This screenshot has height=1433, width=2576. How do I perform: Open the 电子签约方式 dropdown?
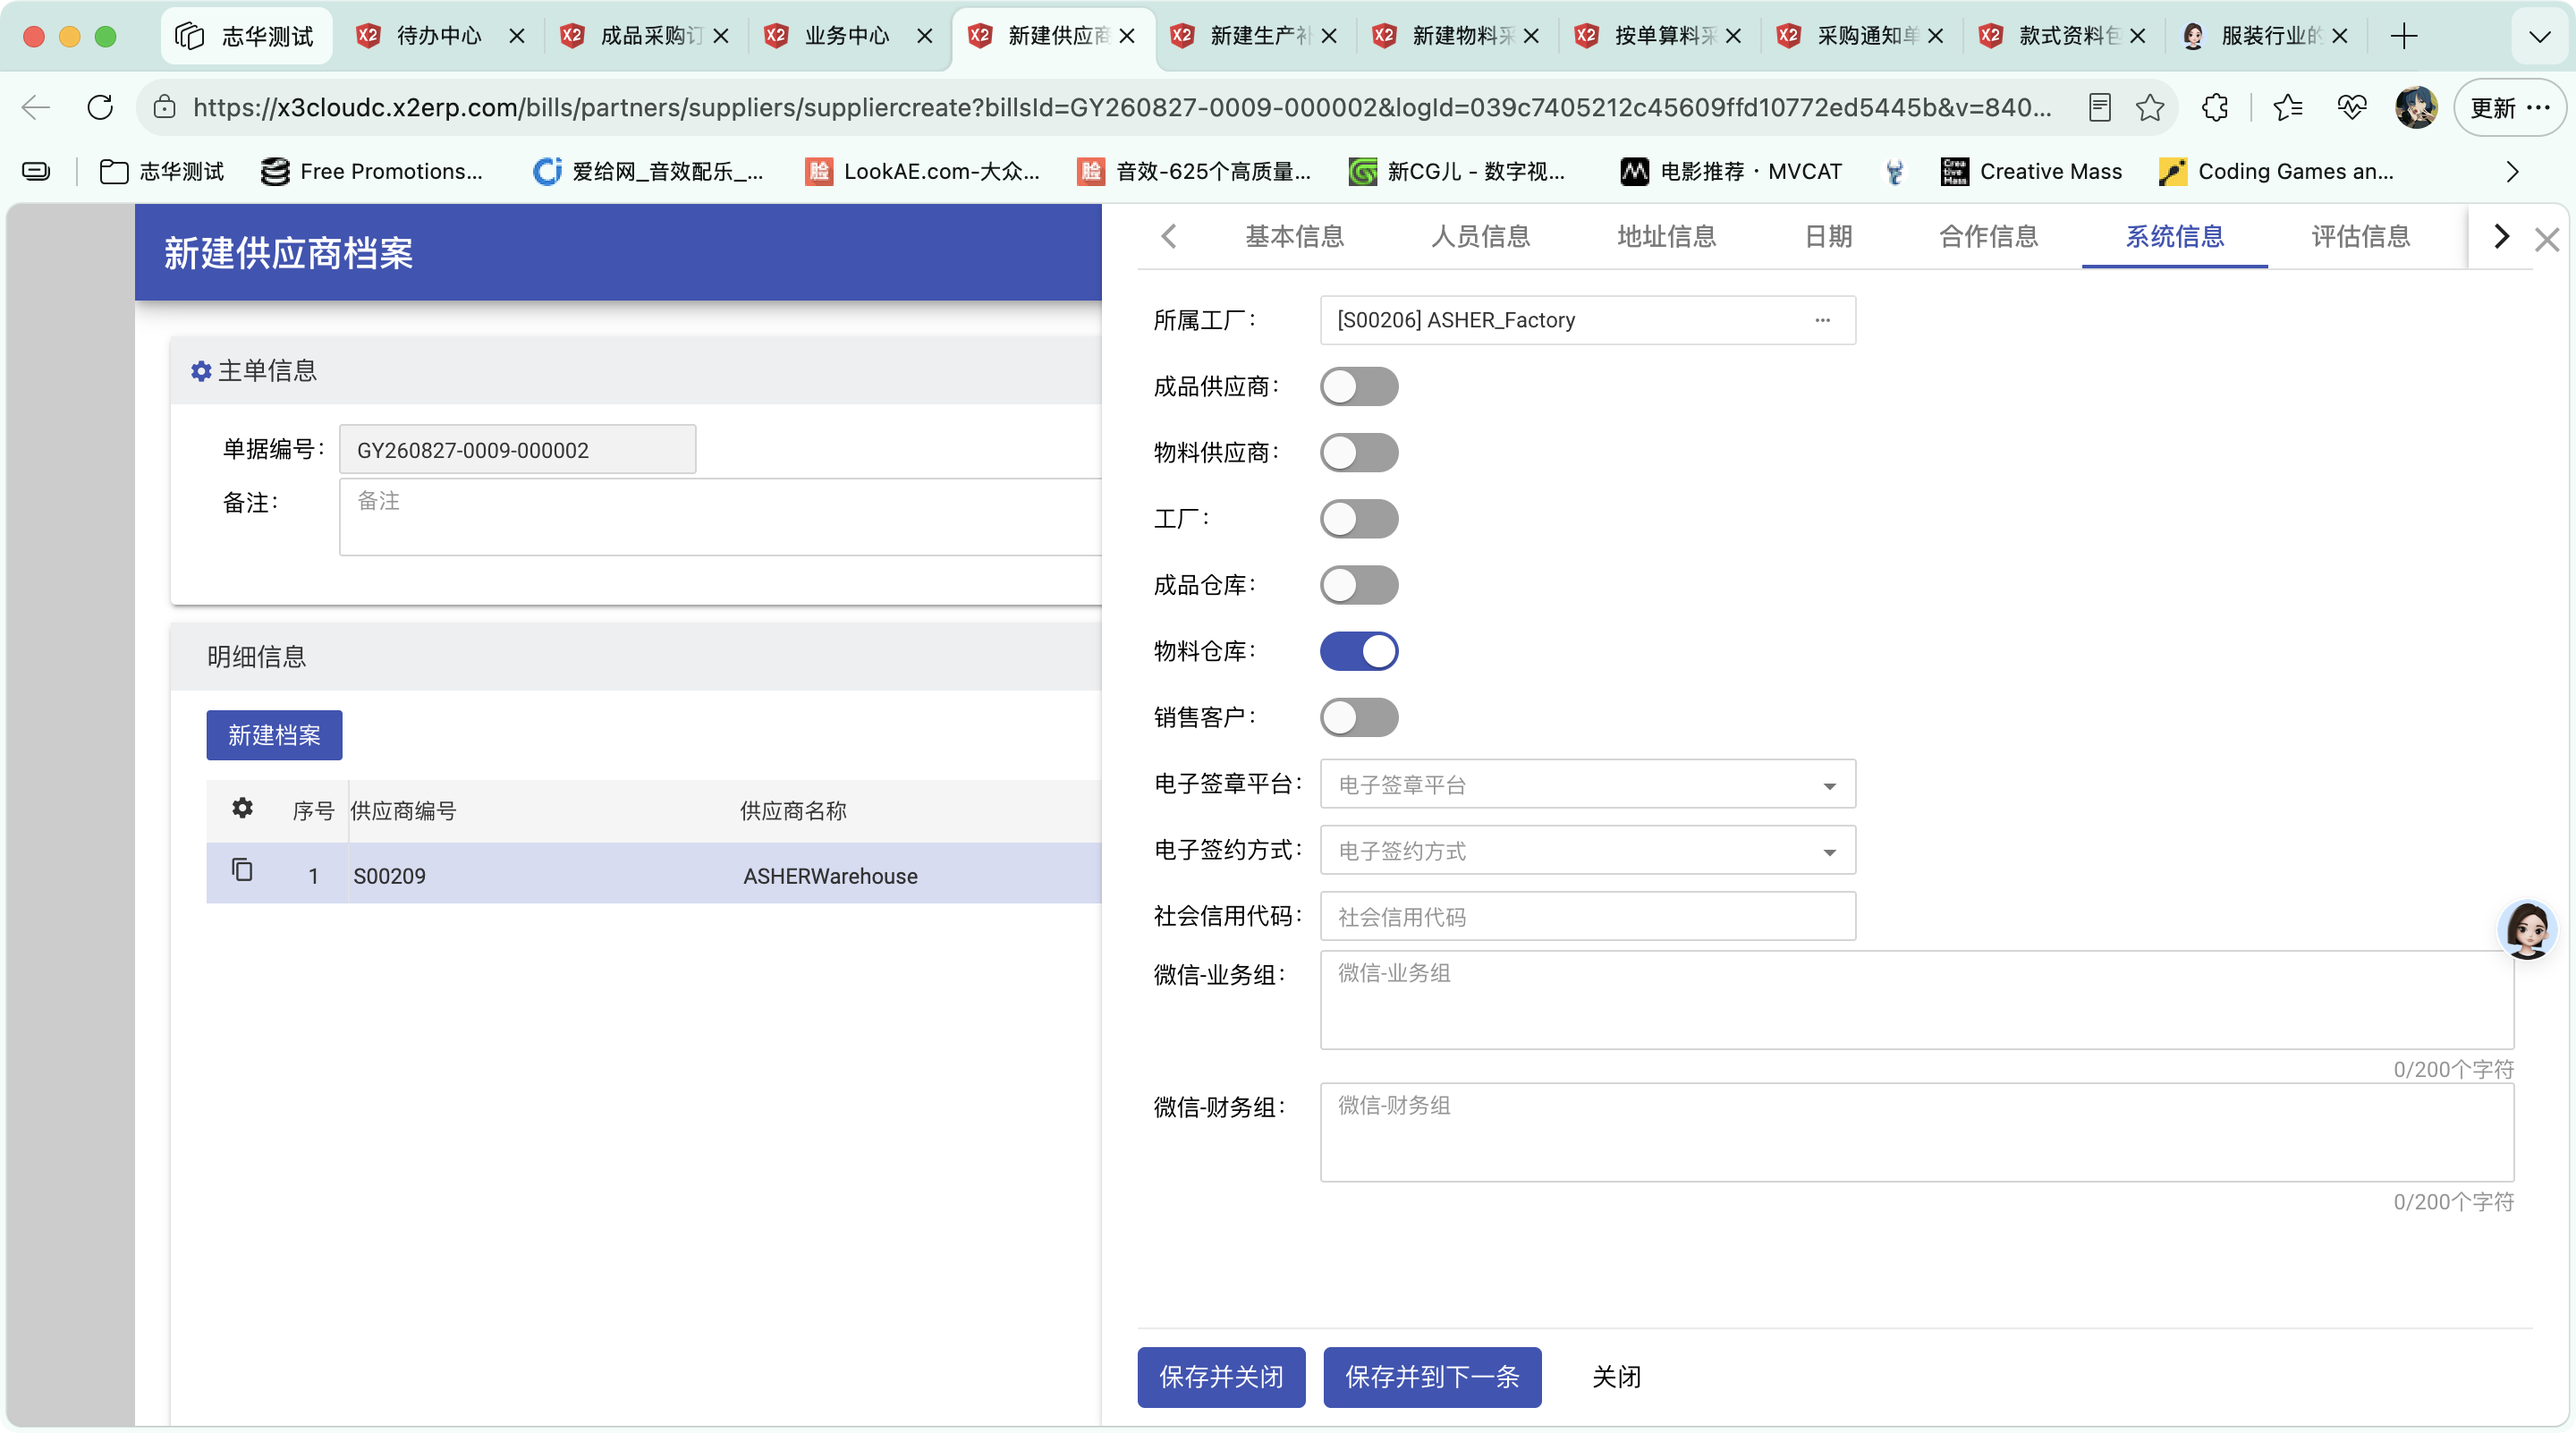[1587, 850]
